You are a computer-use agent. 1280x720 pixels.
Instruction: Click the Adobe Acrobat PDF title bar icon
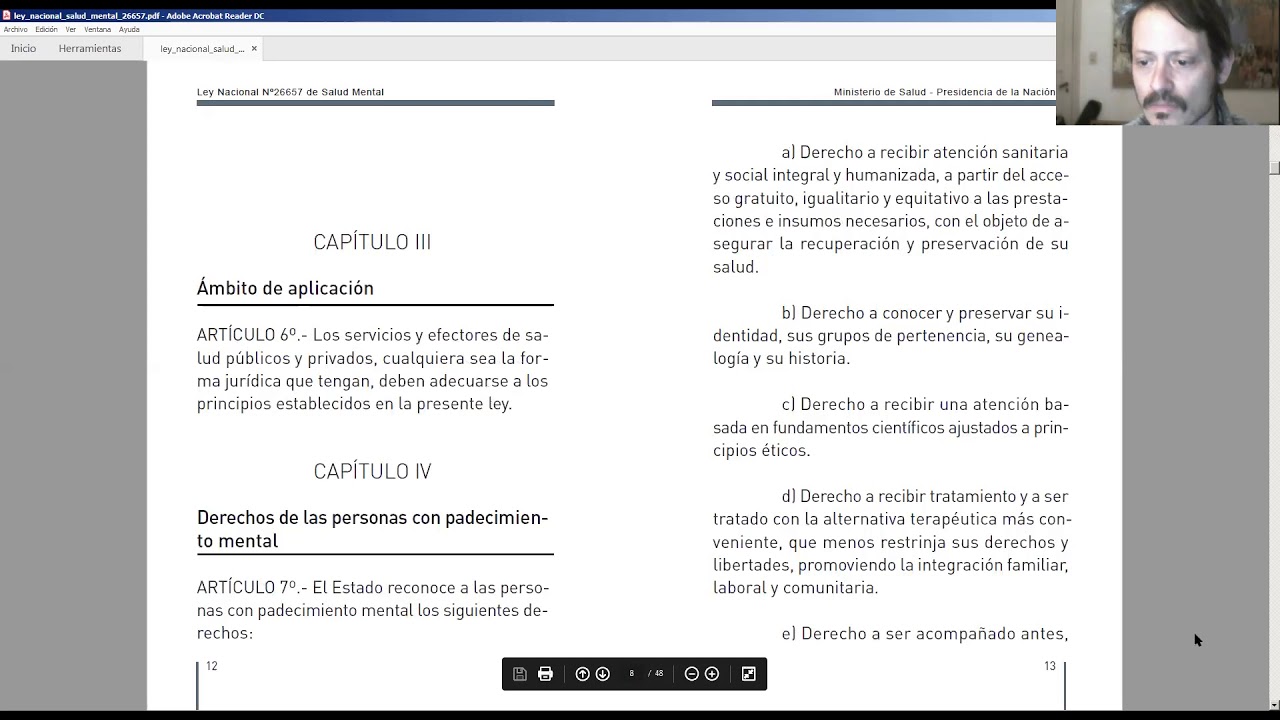point(7,15)
